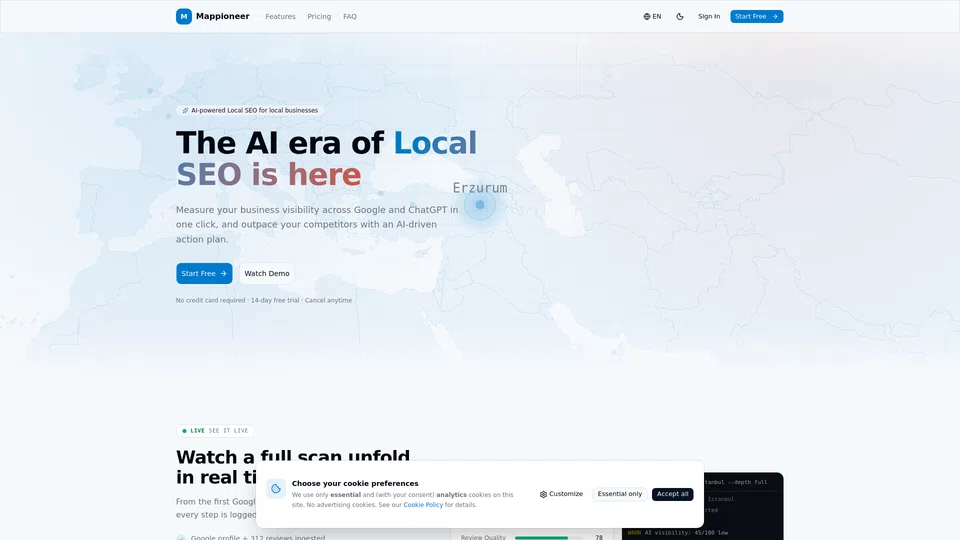The image size is (960, 540).
Task: Click the terminal demo panel
Action: pyautogui.click(x=744, y=506)
